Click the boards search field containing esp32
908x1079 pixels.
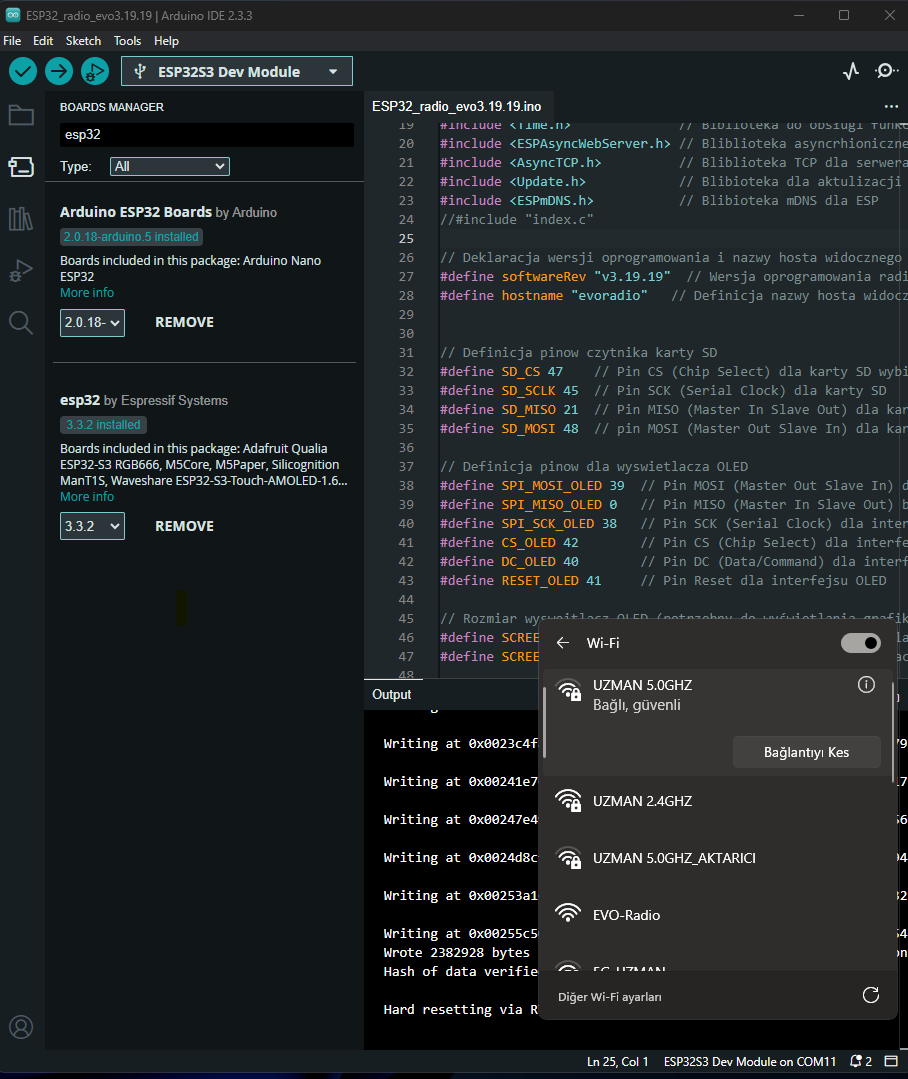[206, 134]
